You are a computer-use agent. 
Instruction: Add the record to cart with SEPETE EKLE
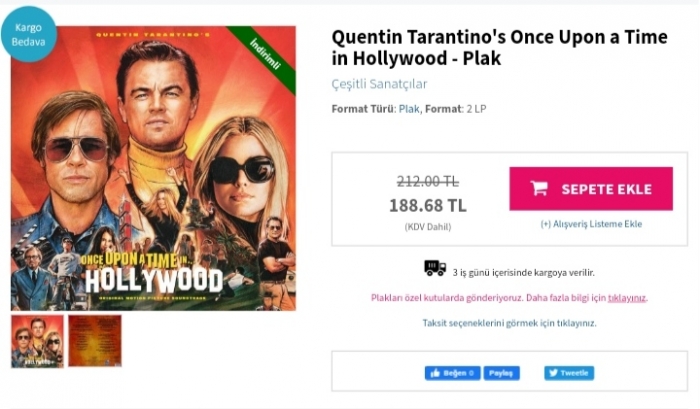591,189
